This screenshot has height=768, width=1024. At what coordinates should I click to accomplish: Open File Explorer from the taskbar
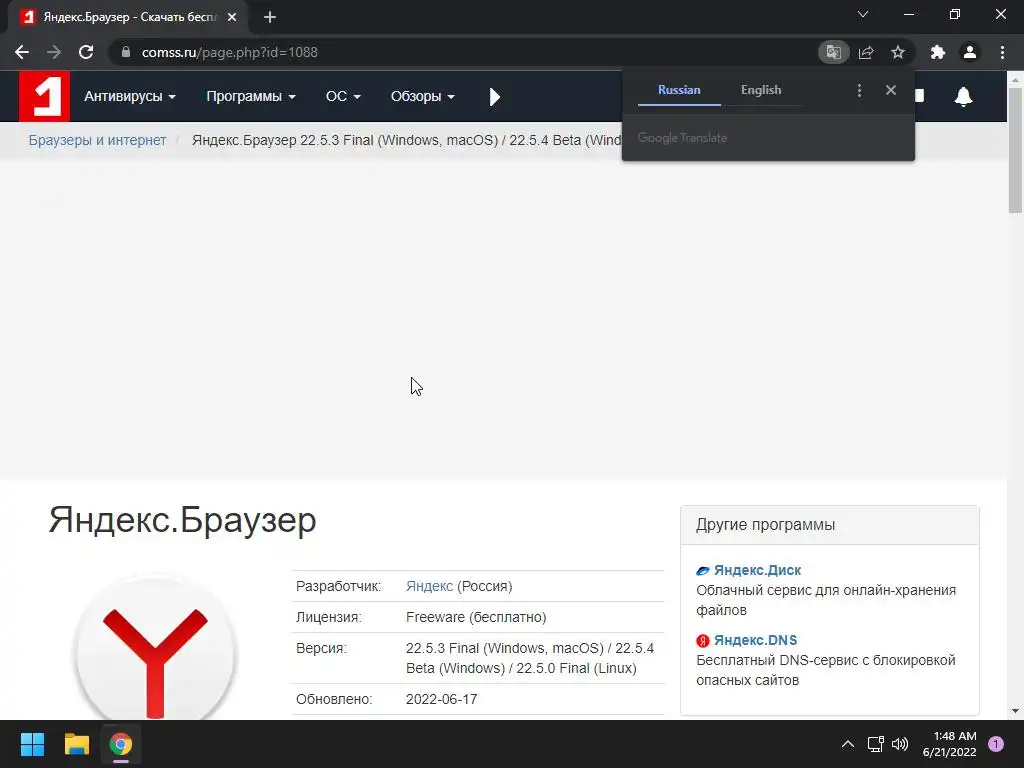click(x=76, y=744)
